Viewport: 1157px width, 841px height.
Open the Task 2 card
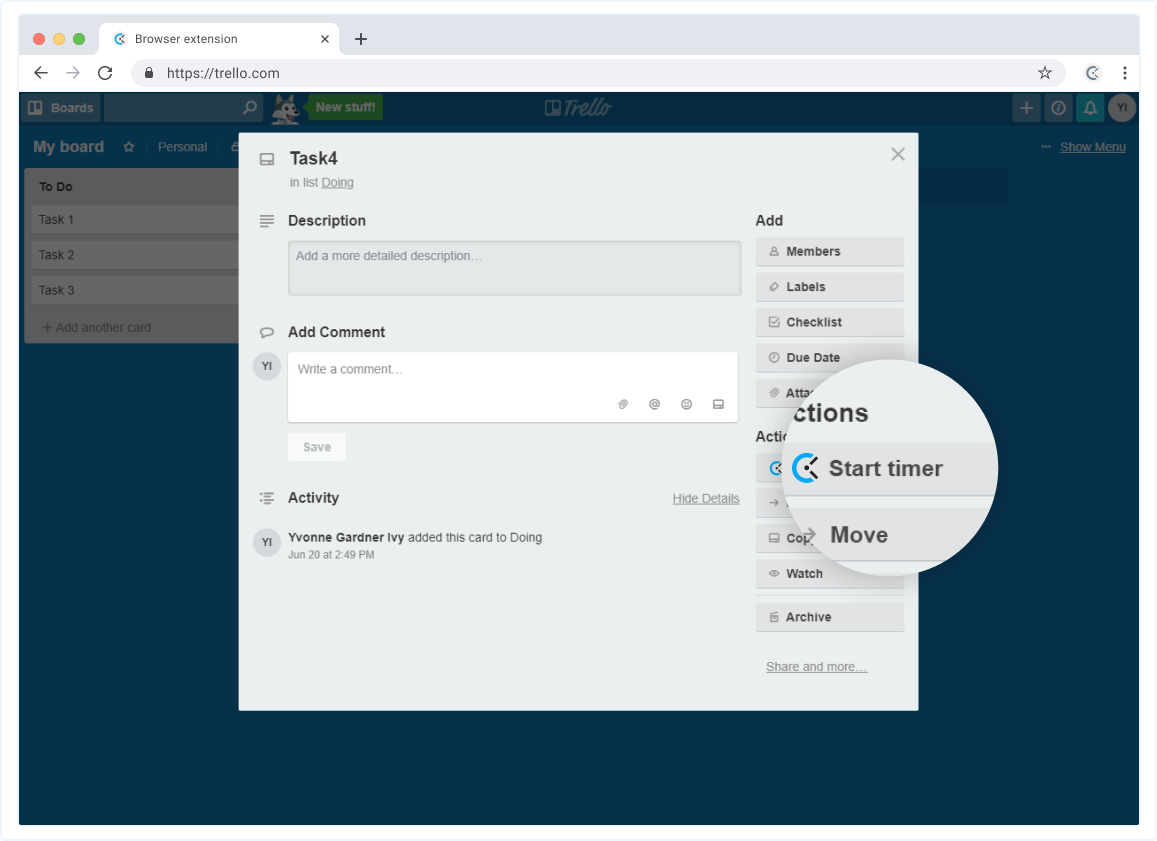[135, 255]
